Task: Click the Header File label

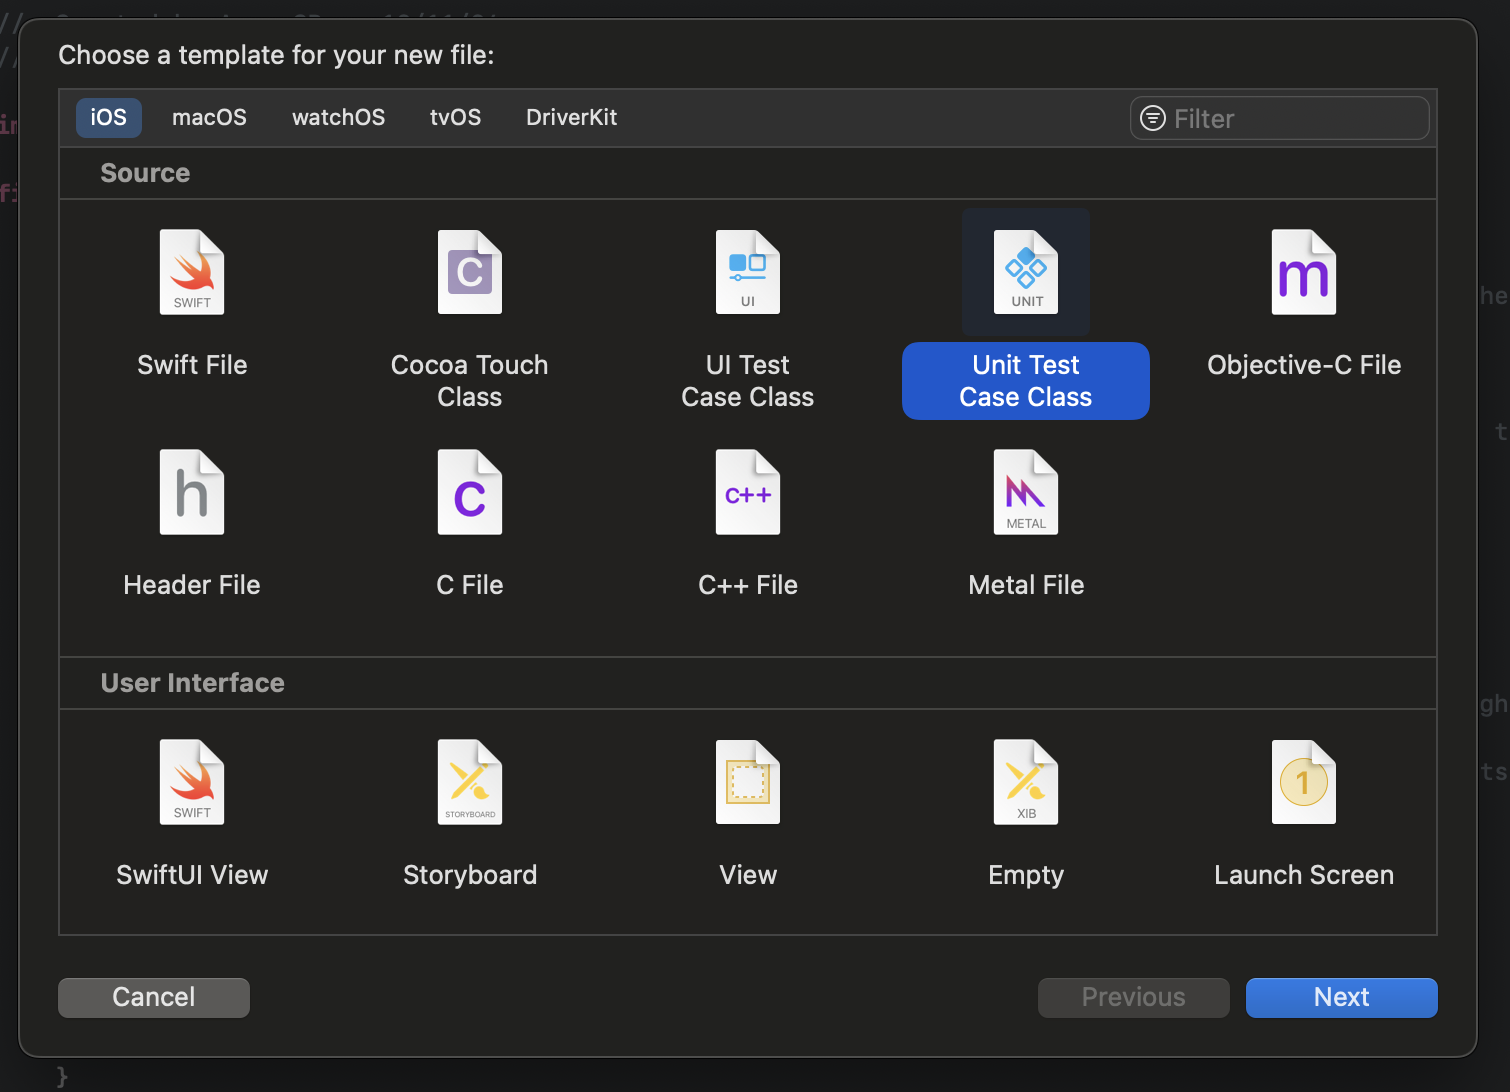Action: tap(192, 585)
